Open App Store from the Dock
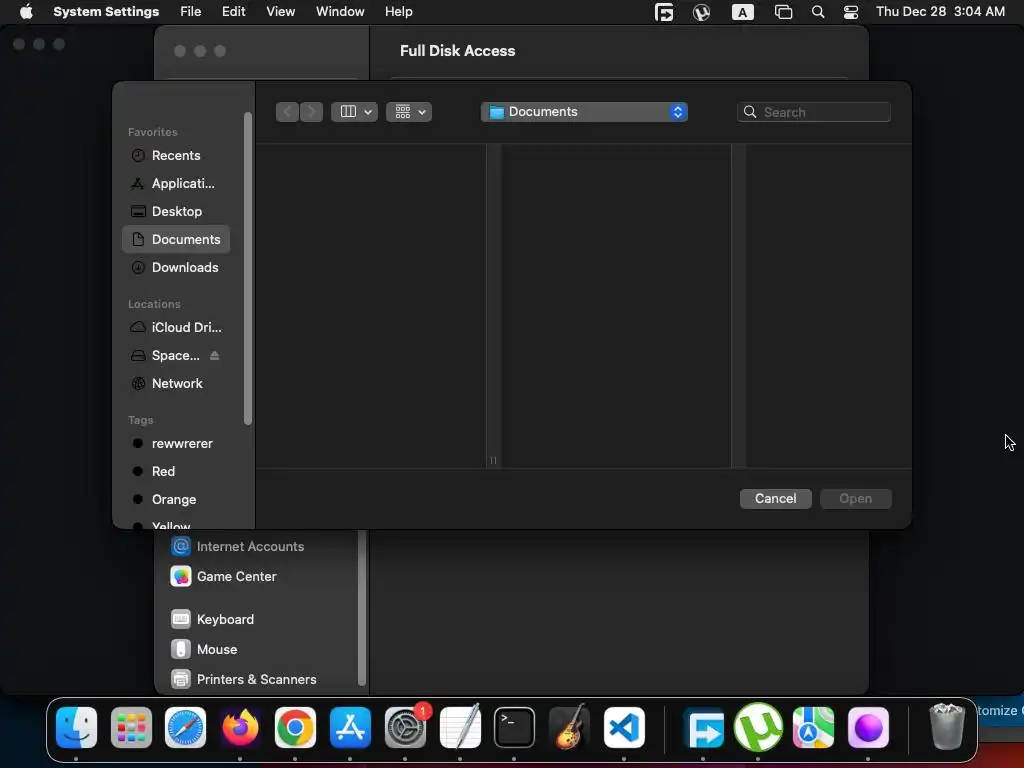The height and width of the screenshot is (768, 1024). (350, 728)
